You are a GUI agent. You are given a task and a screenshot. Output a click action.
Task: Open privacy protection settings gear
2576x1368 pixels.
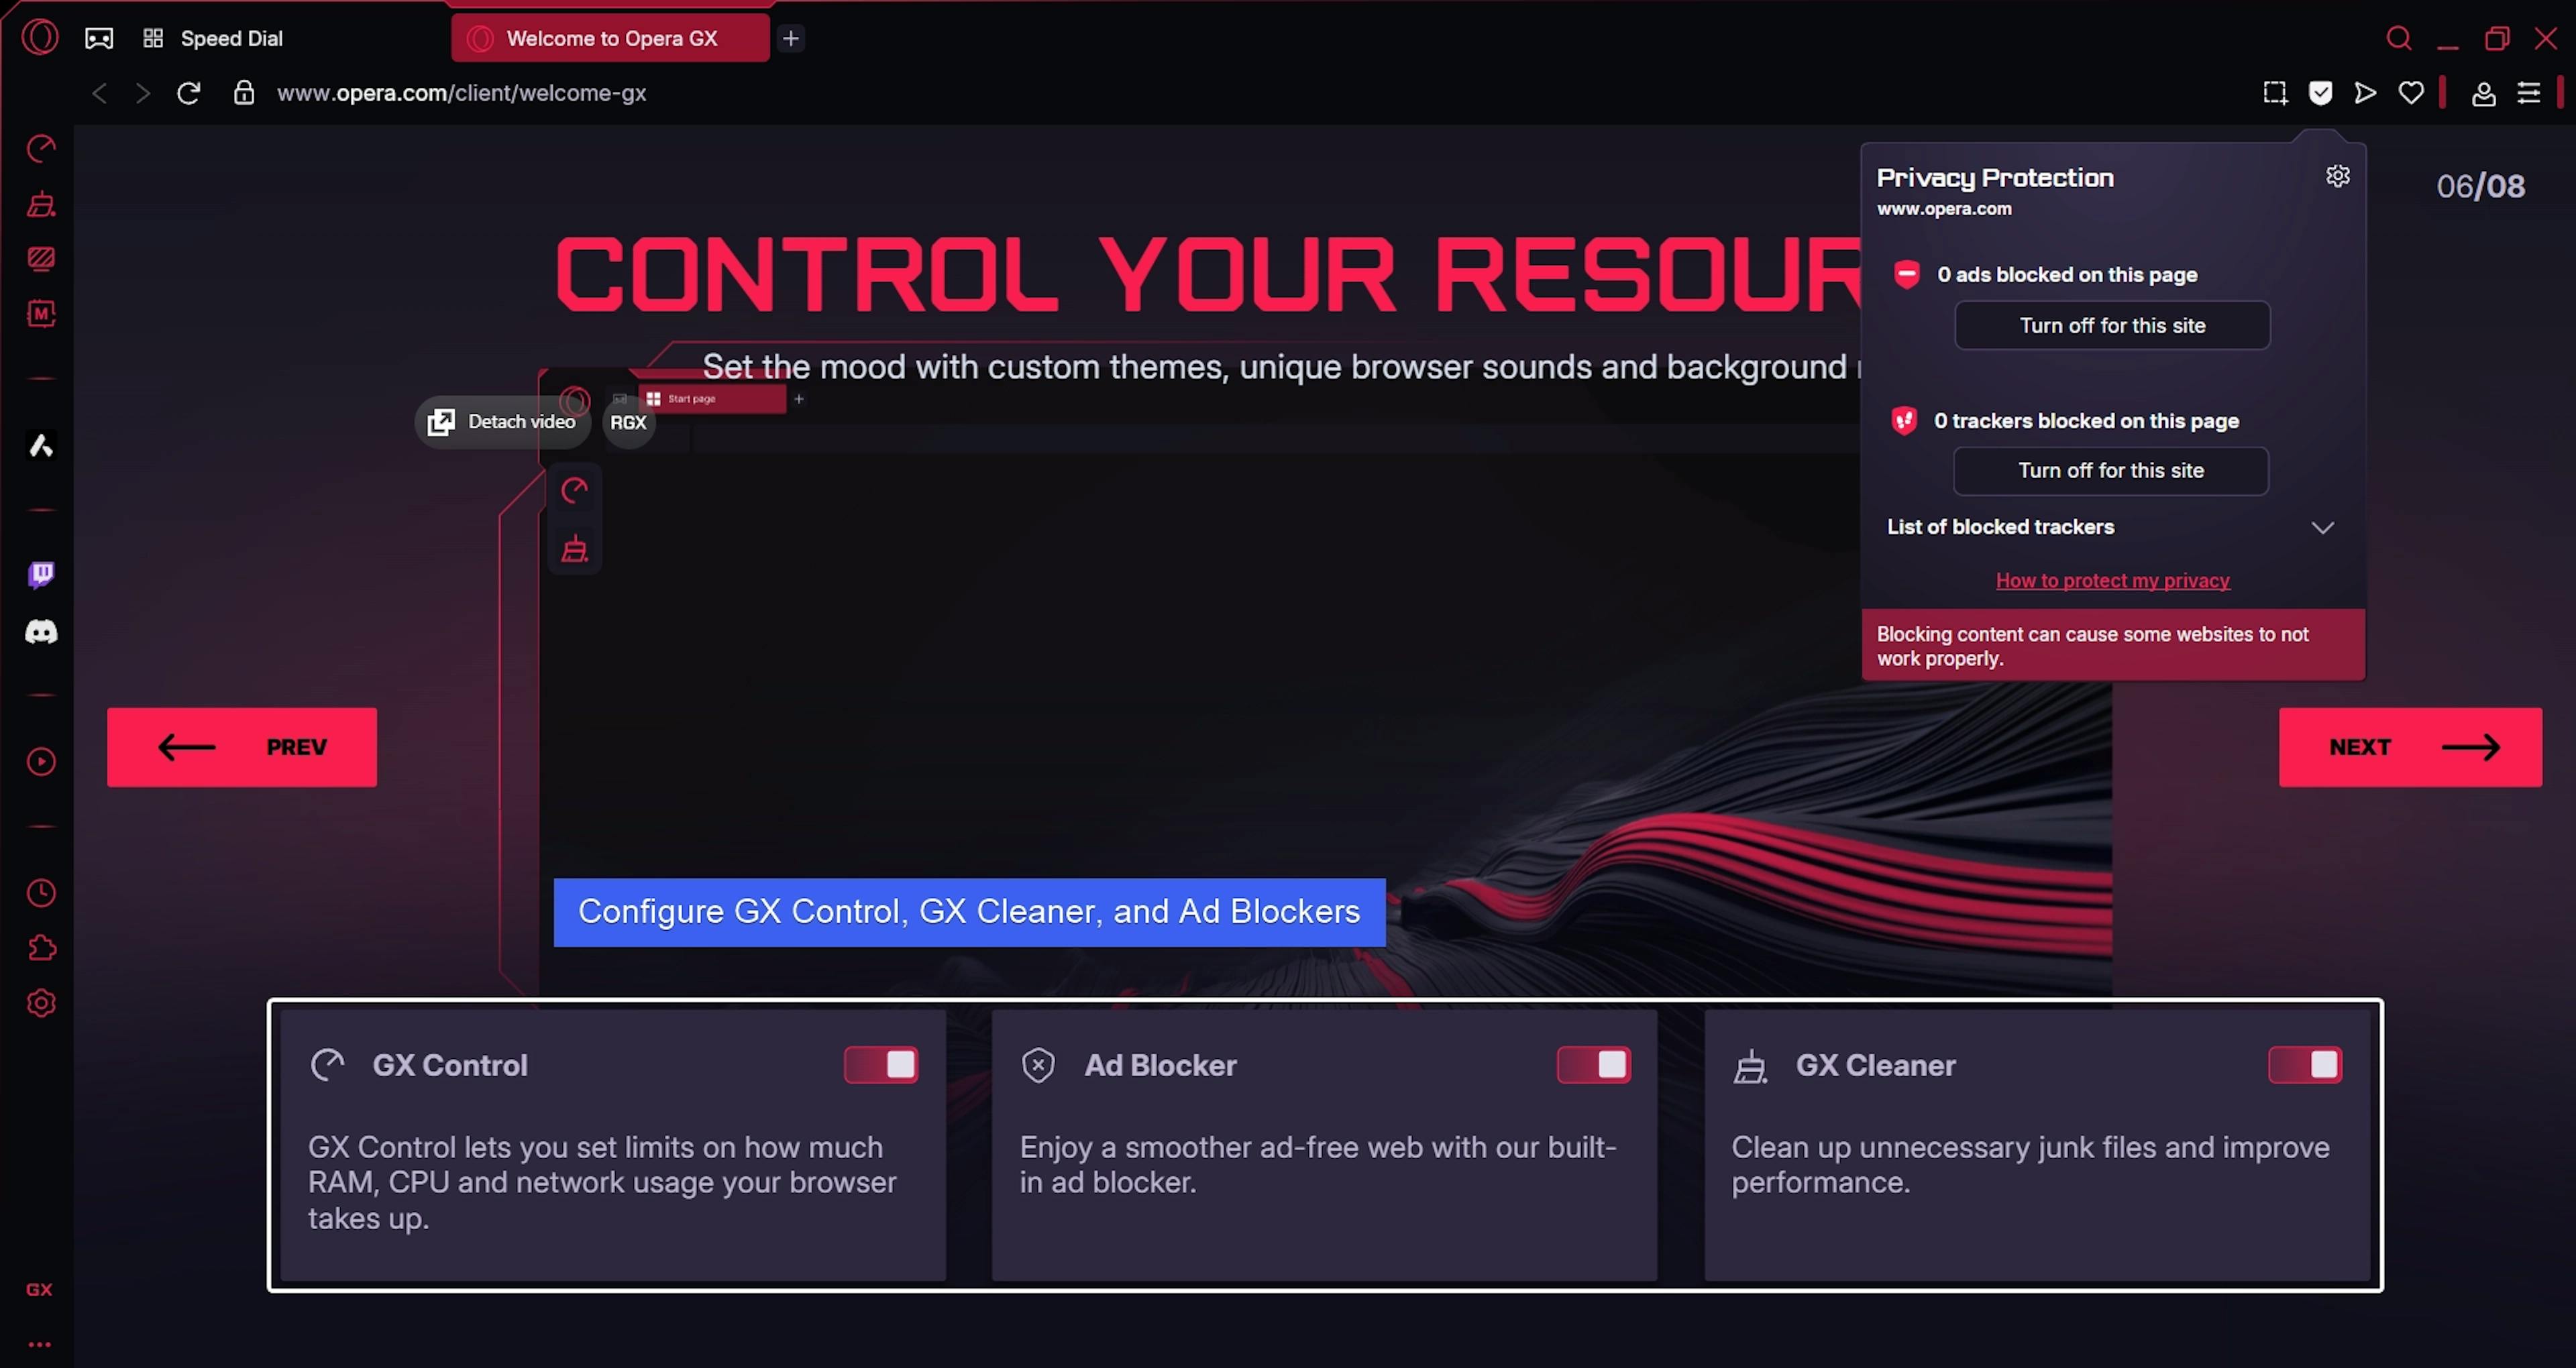point(2337,176)
